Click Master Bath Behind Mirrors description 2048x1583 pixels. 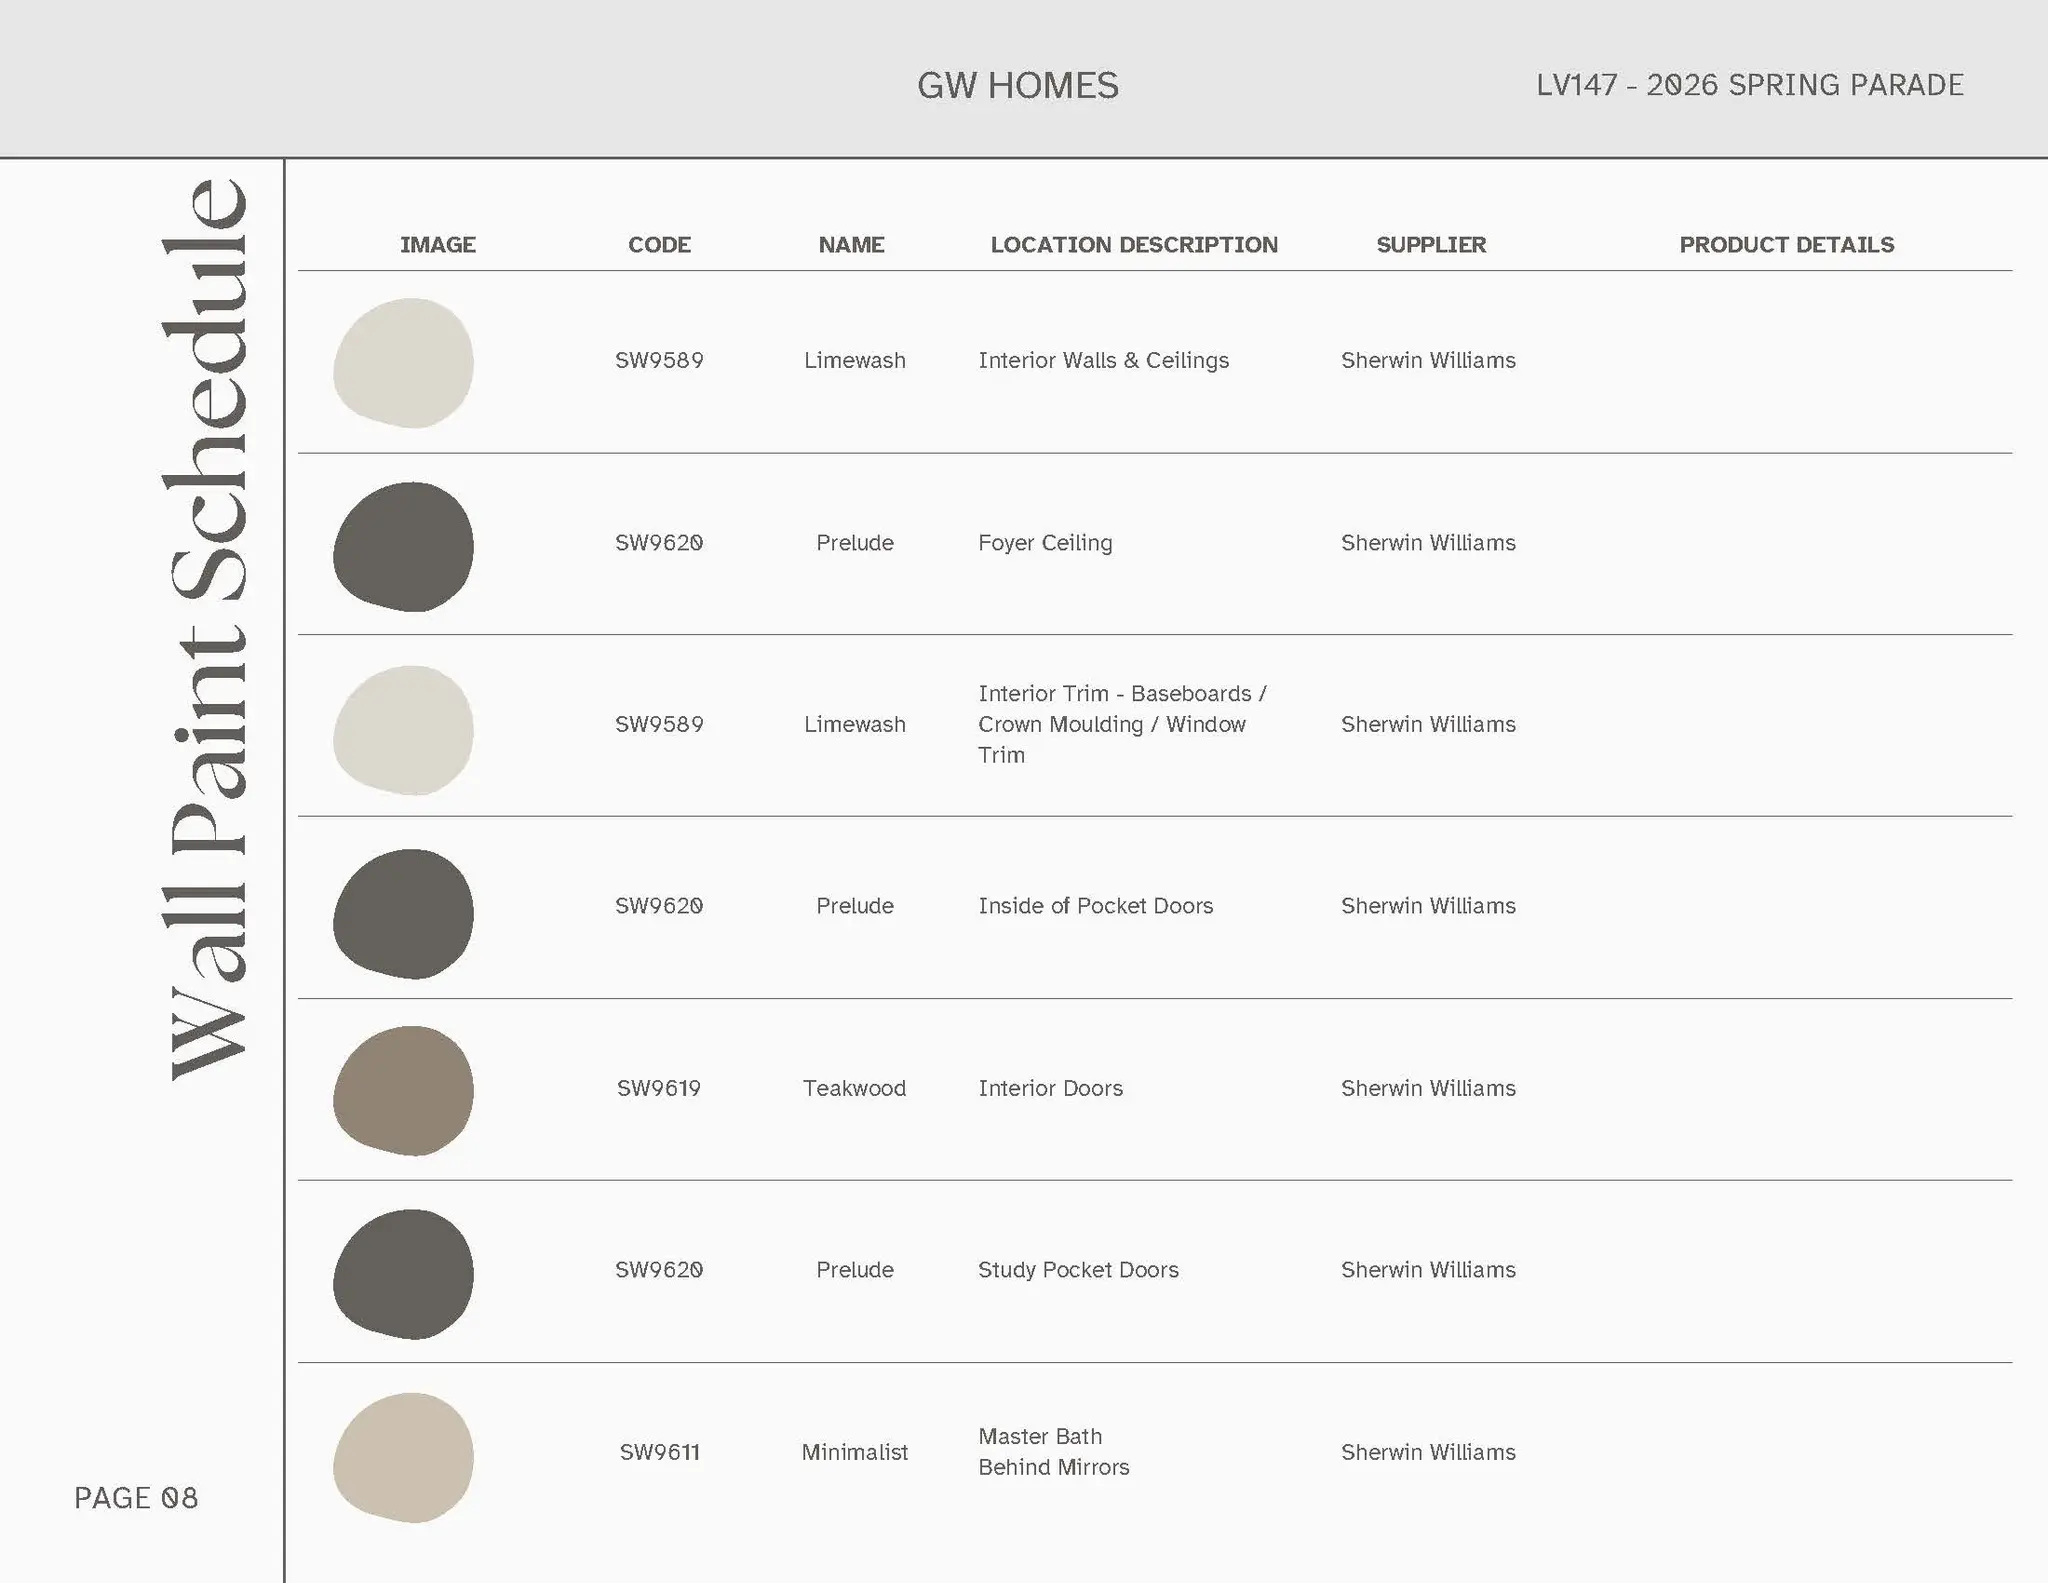point(1053,1451)
